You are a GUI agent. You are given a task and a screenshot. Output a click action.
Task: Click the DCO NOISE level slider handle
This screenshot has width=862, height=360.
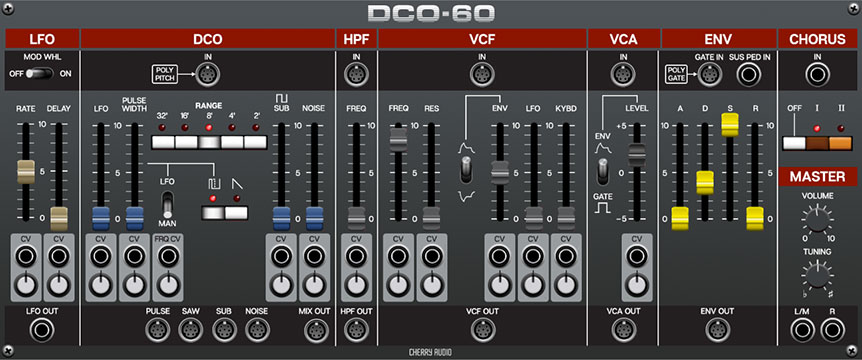tap(314, 219)
